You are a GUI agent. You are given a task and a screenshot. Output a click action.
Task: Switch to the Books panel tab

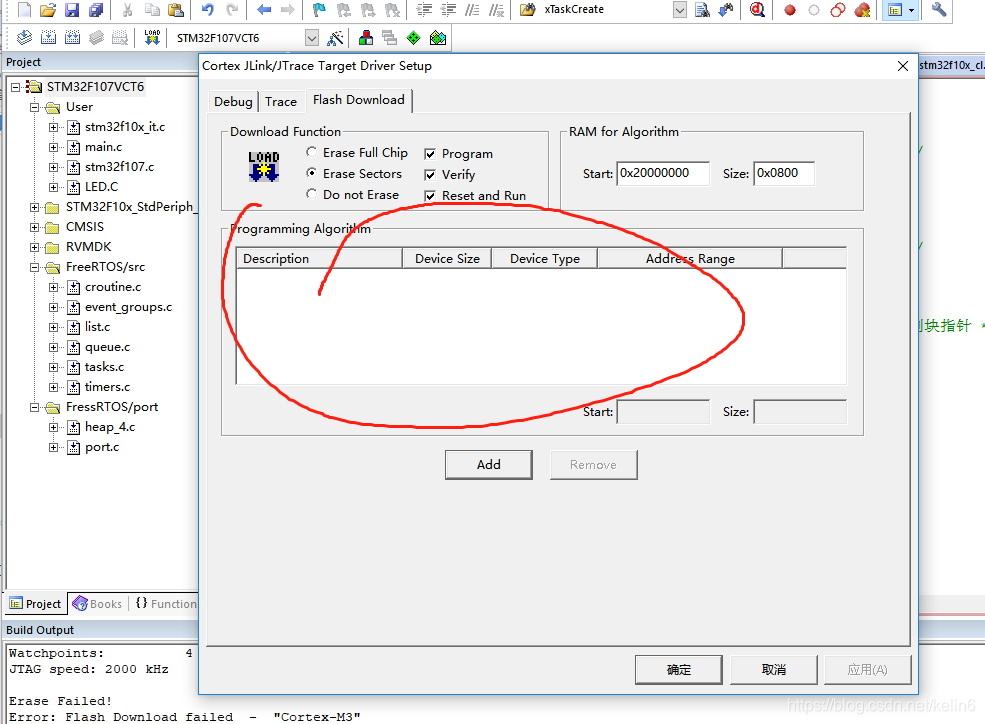click(98, 604)
